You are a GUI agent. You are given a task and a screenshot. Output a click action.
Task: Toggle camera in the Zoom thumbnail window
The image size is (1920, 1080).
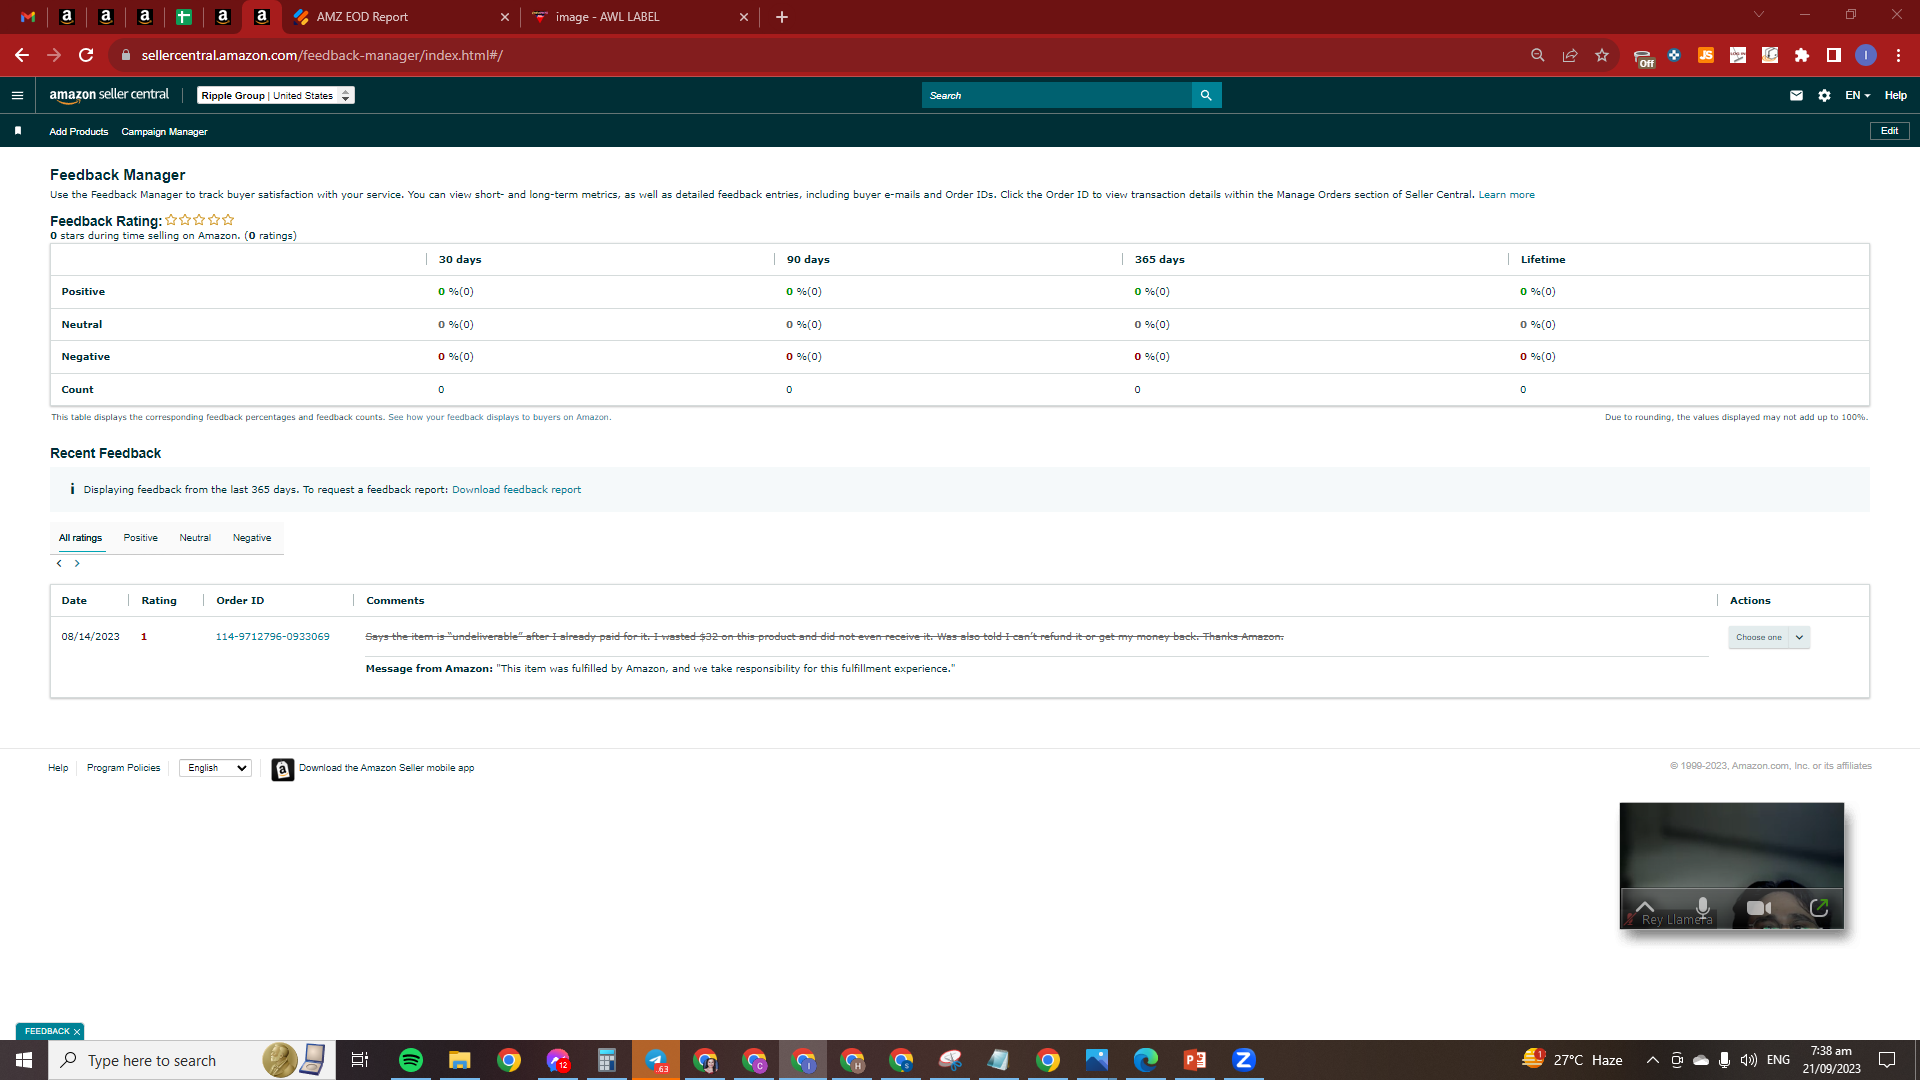[x=1759, y=908]
